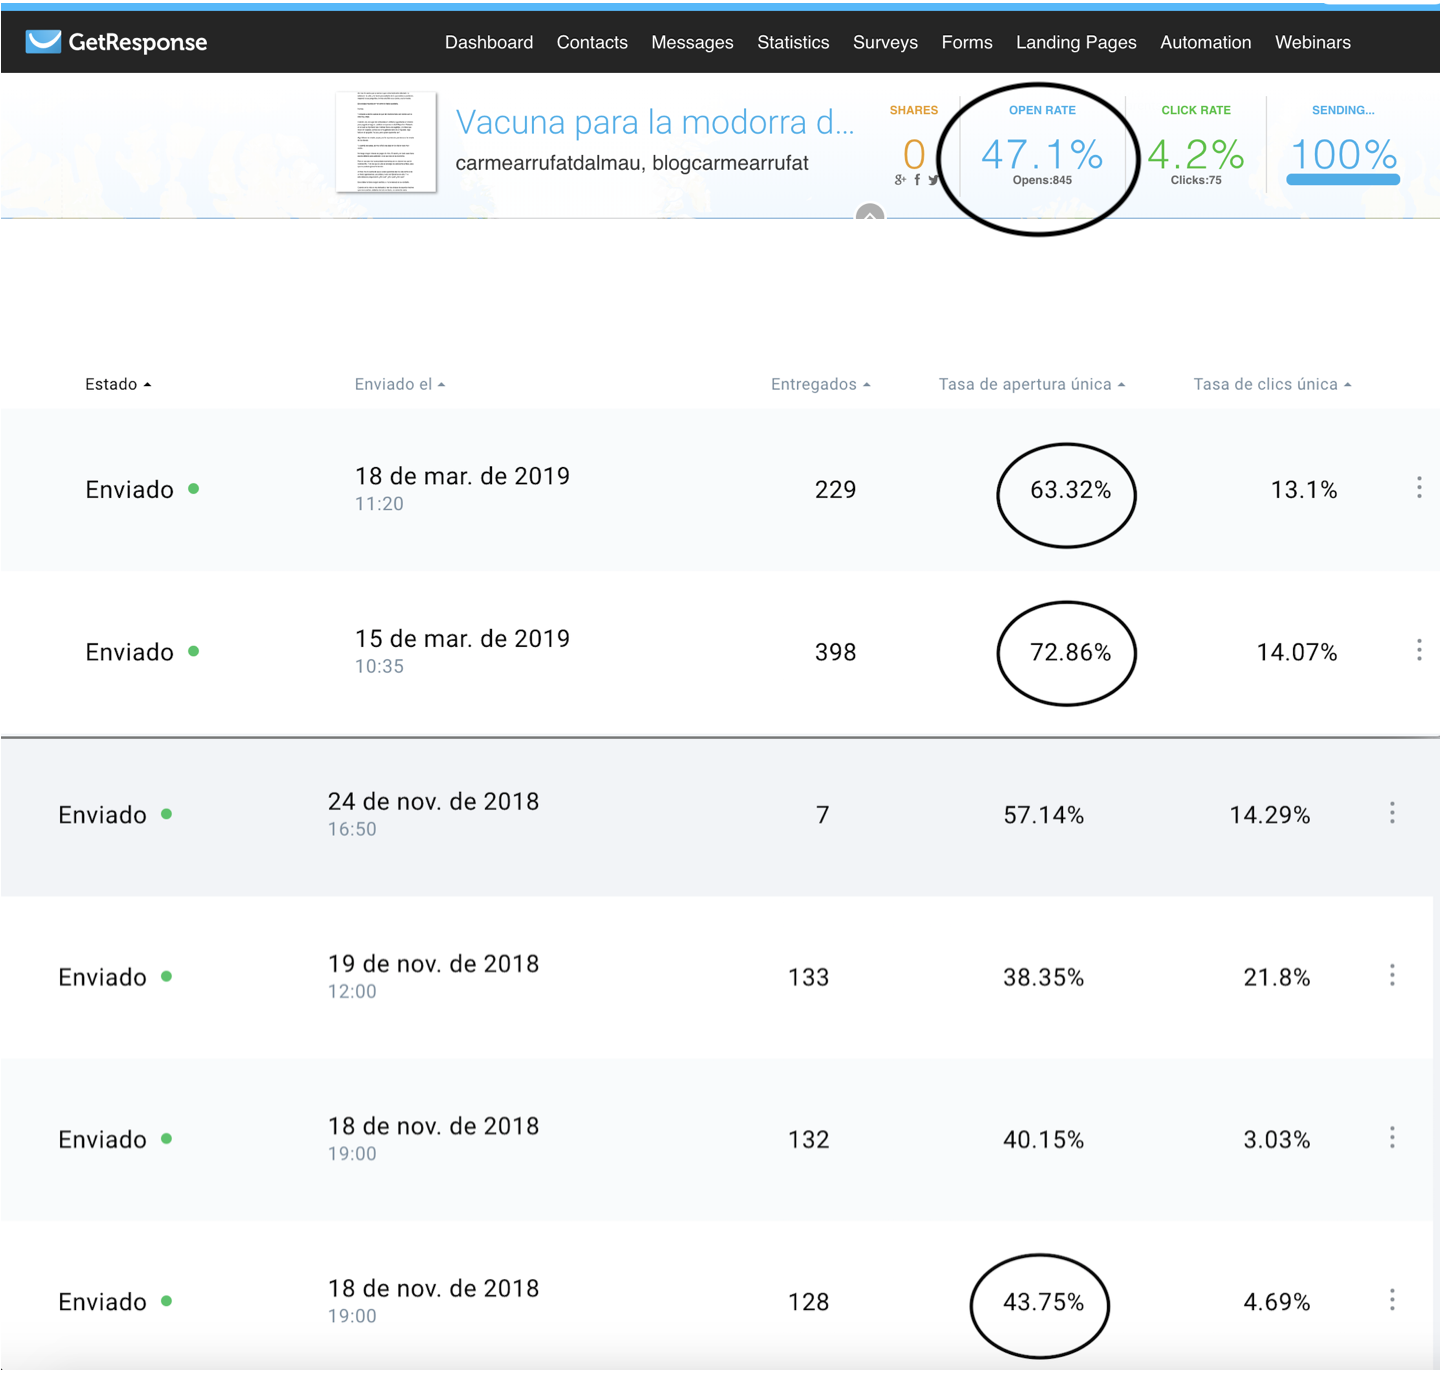Open three-dot menu for 24 de nov. 2018 row

pos(1392,813)
